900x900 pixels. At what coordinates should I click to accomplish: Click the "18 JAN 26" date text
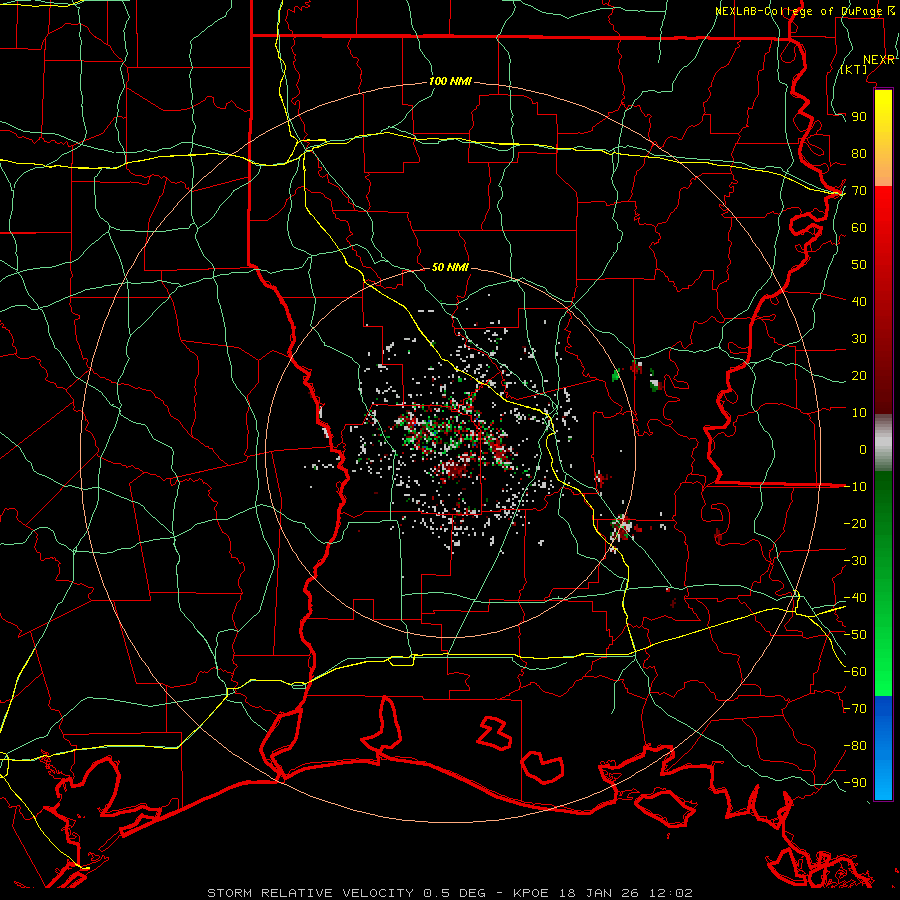click(598, 893)
